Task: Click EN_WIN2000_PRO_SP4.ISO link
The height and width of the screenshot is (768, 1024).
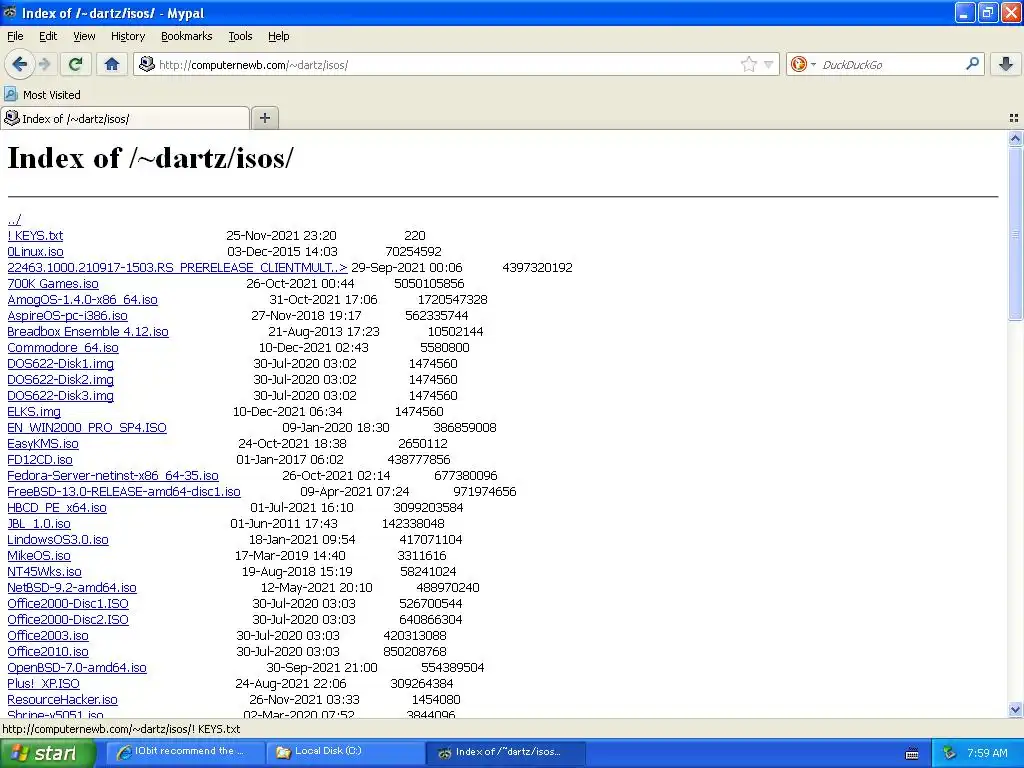Action: click(87, 427)
